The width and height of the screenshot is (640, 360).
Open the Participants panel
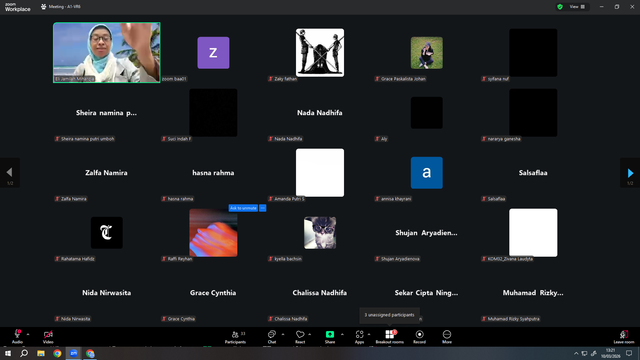(236, 337)
